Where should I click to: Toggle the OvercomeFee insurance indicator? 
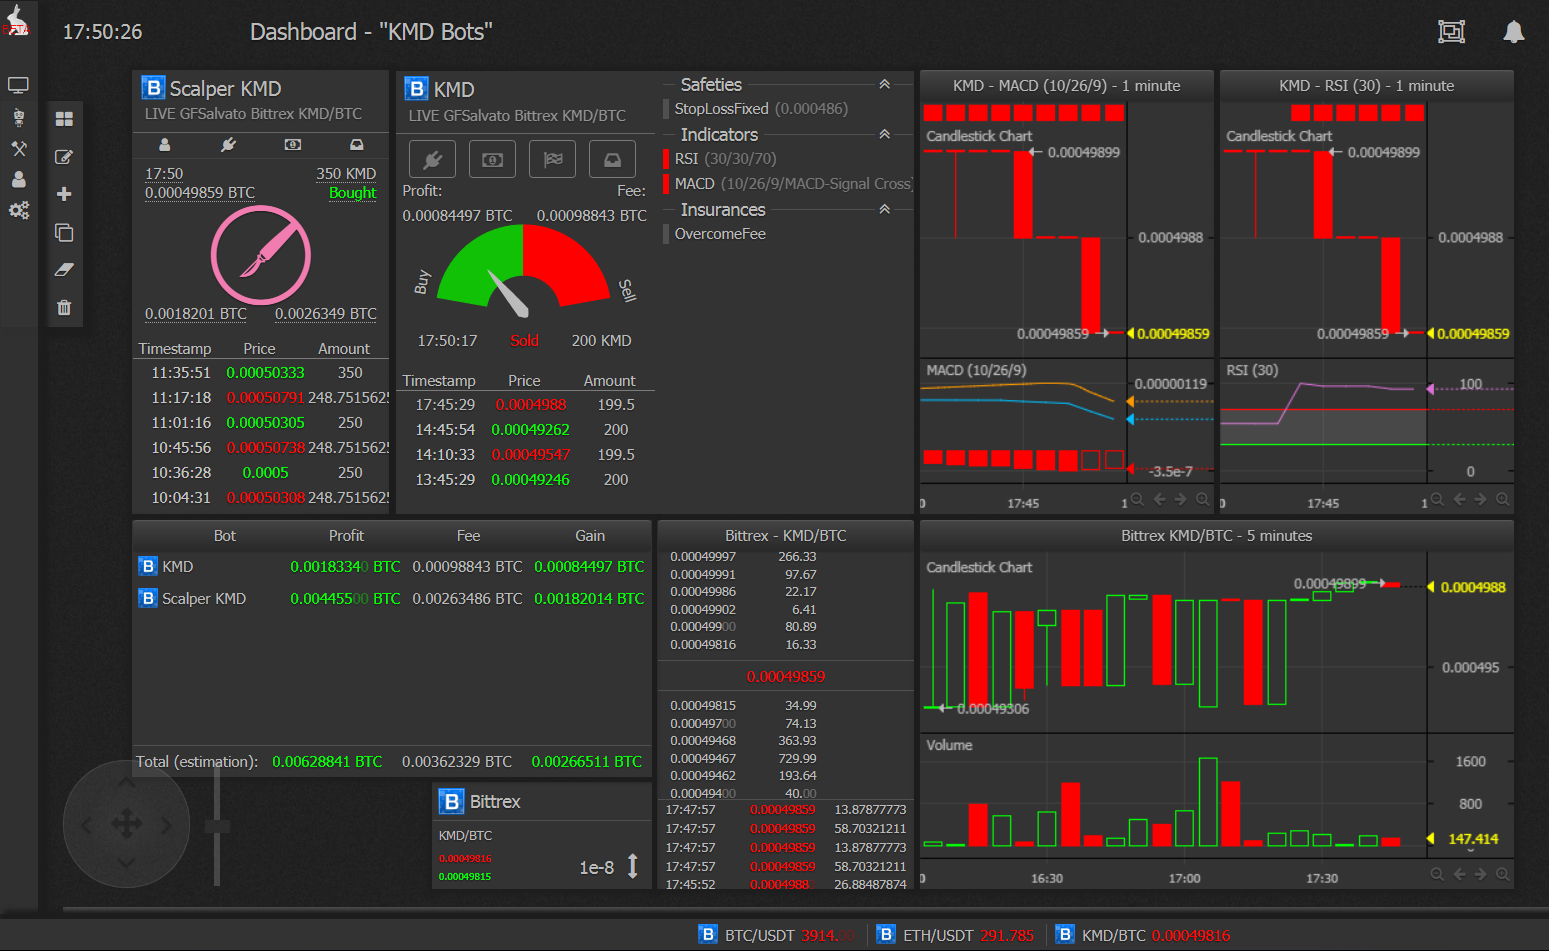coord(666,234)
